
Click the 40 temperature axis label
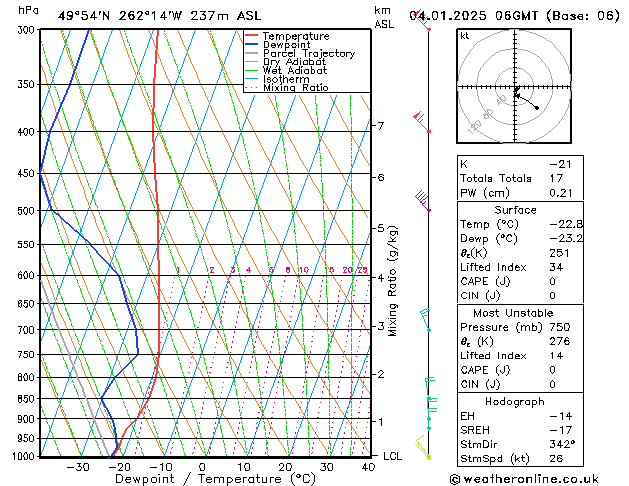pyautogui.click(x=368, y=468)
